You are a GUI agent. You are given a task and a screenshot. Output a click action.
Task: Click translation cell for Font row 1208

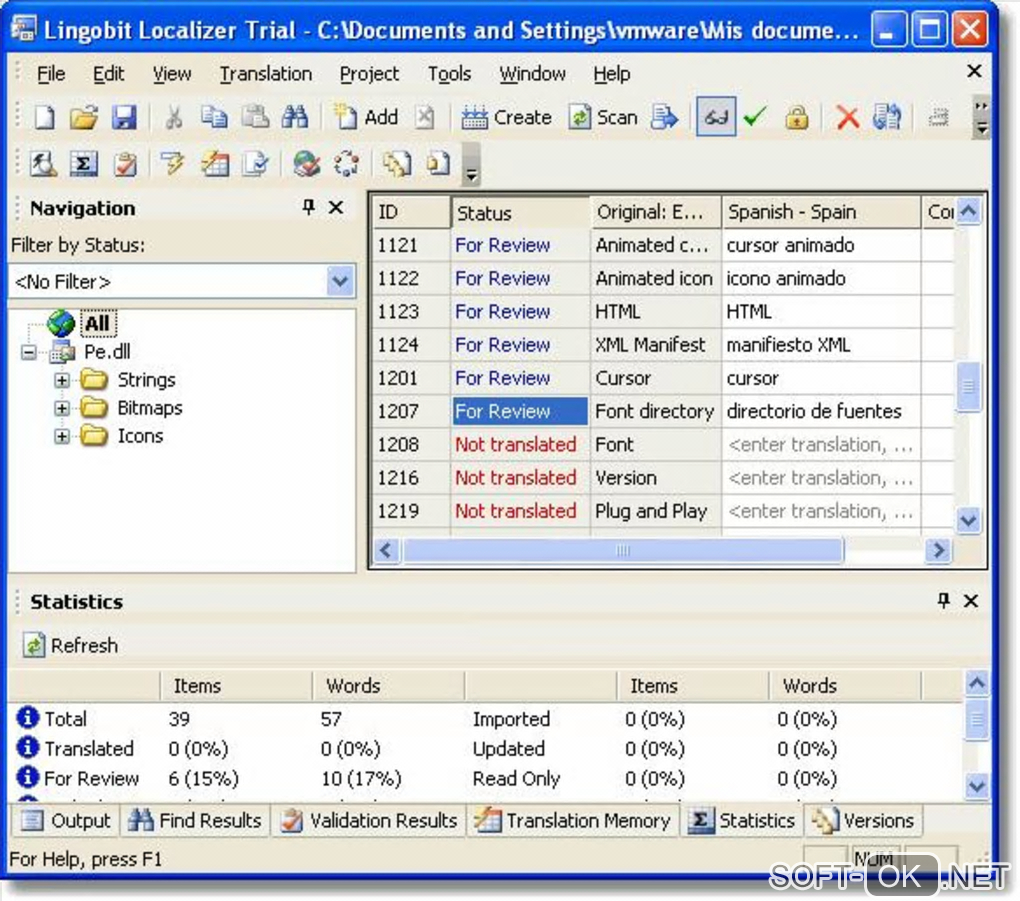click(821, 445)
